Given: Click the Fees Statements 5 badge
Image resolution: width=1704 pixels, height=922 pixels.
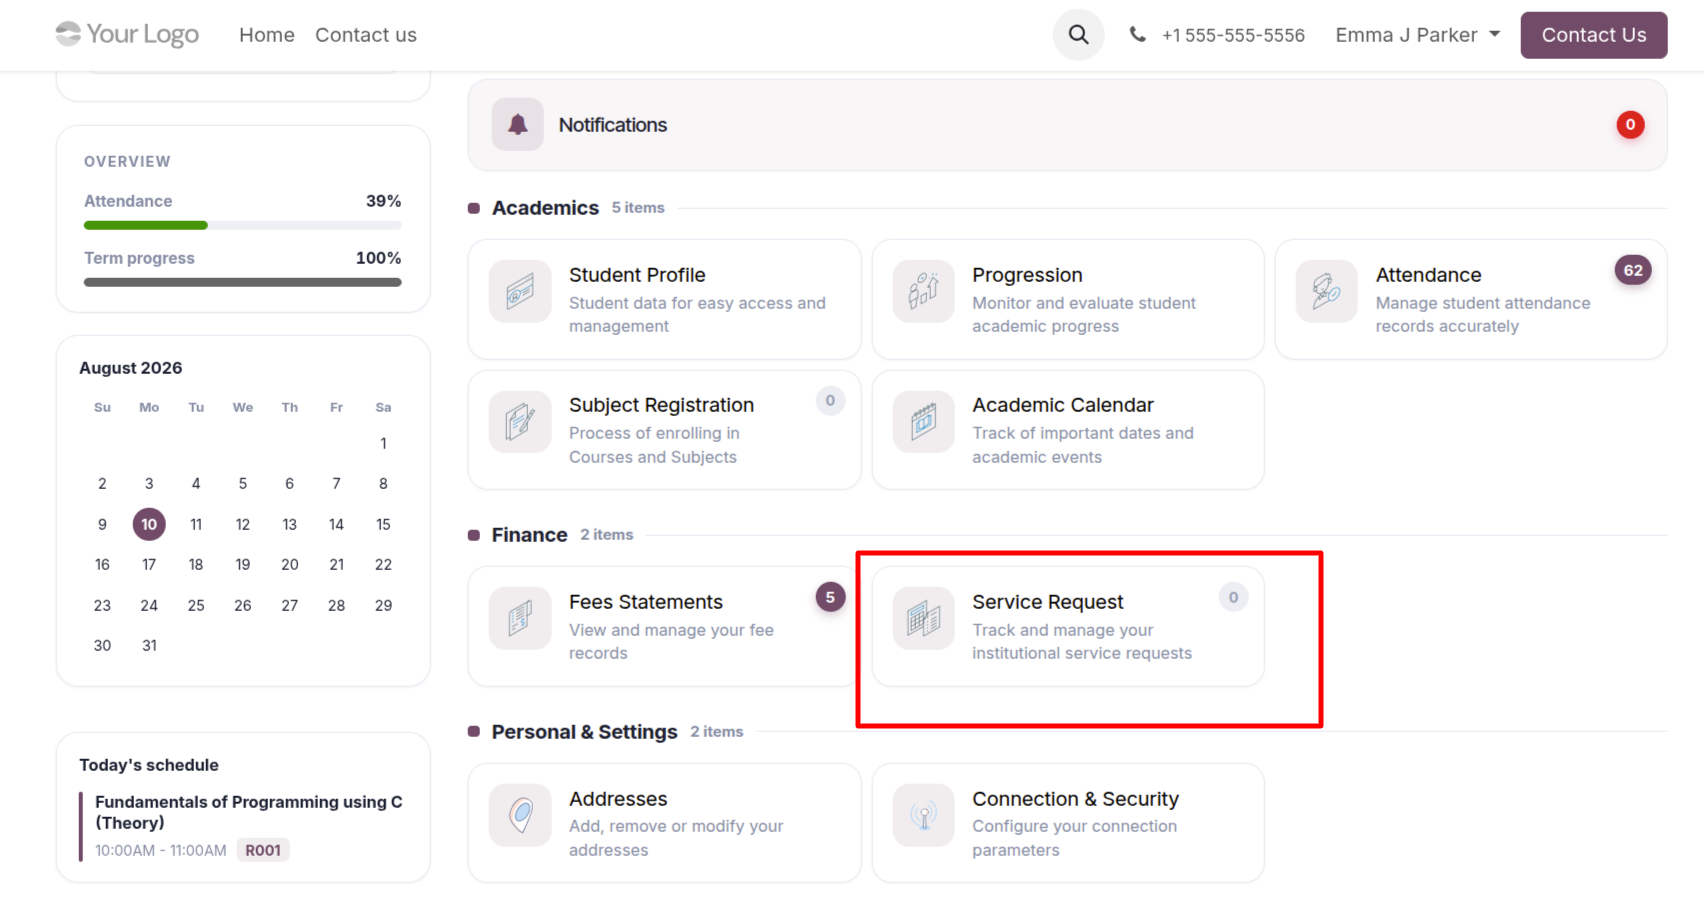Looking at the screenshot, I should (830, 597).
